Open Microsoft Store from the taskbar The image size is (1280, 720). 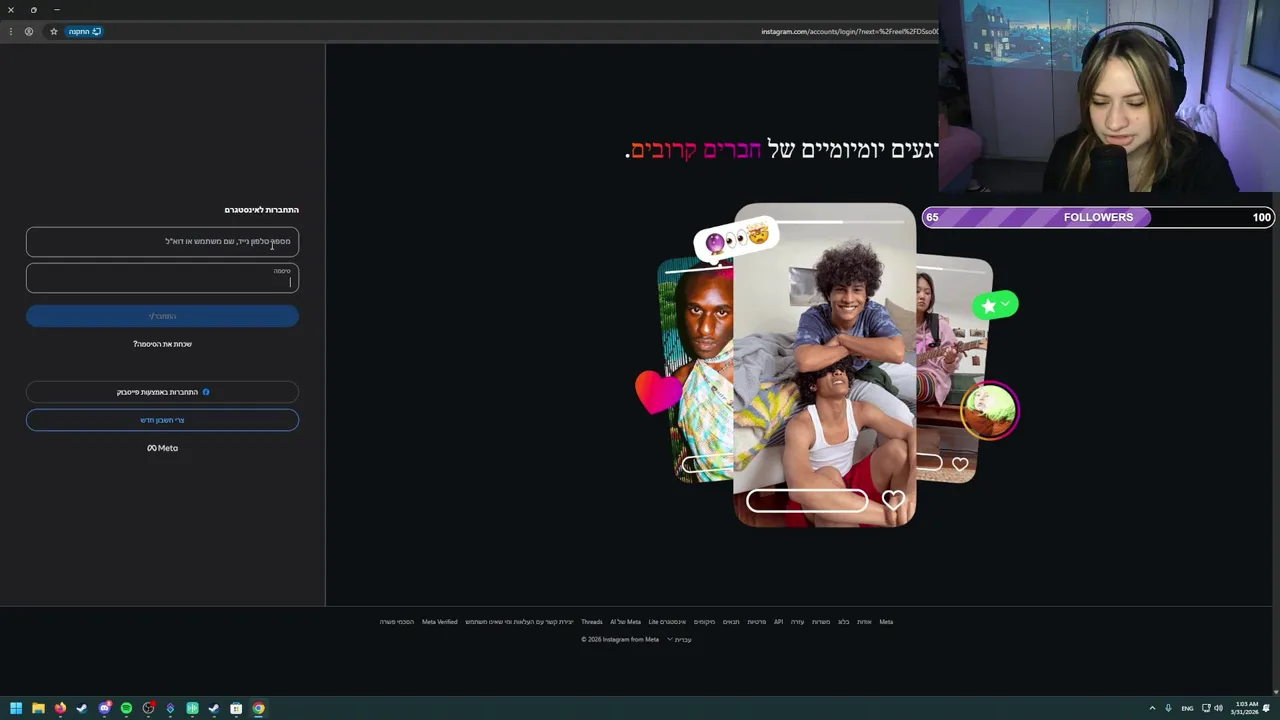click(236, 708)
